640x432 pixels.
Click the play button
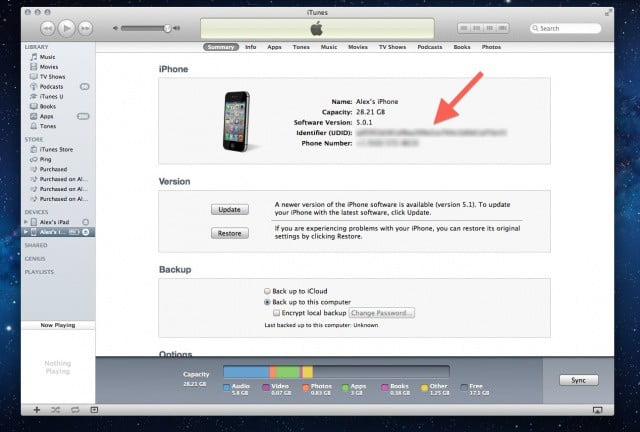[x=67, y=28]
